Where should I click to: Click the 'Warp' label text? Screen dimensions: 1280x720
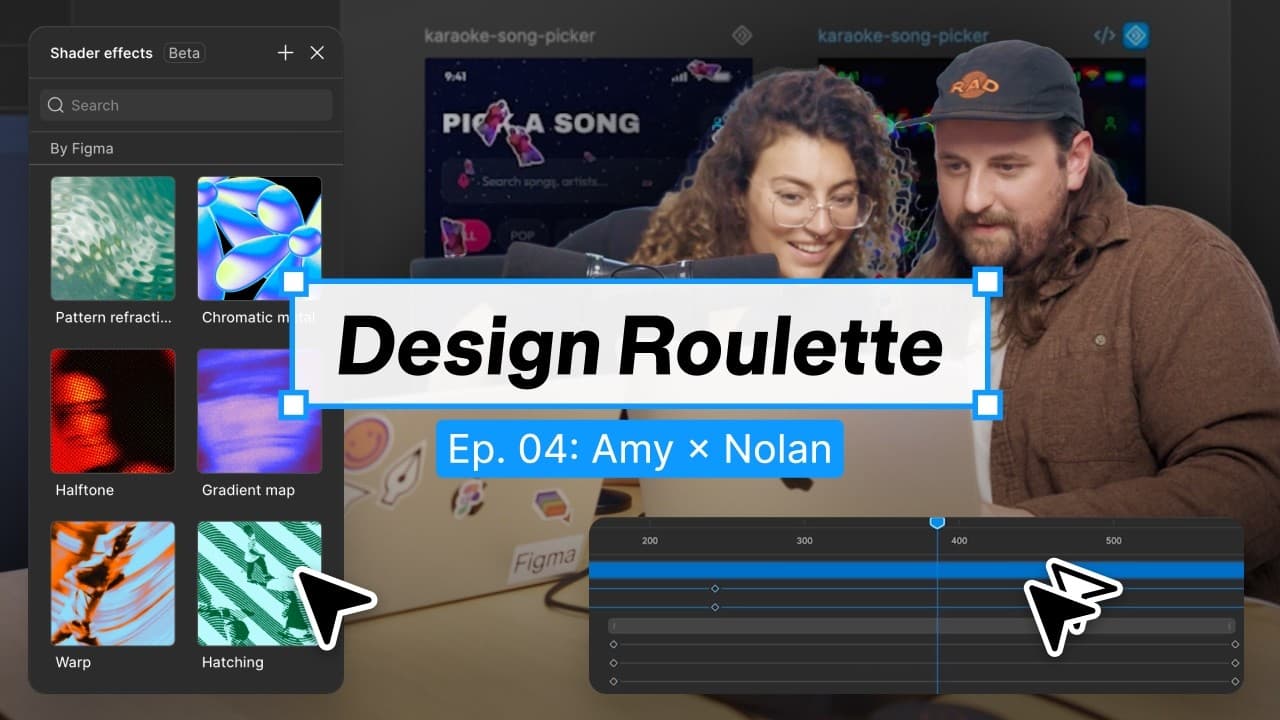(x=73, y=662)
